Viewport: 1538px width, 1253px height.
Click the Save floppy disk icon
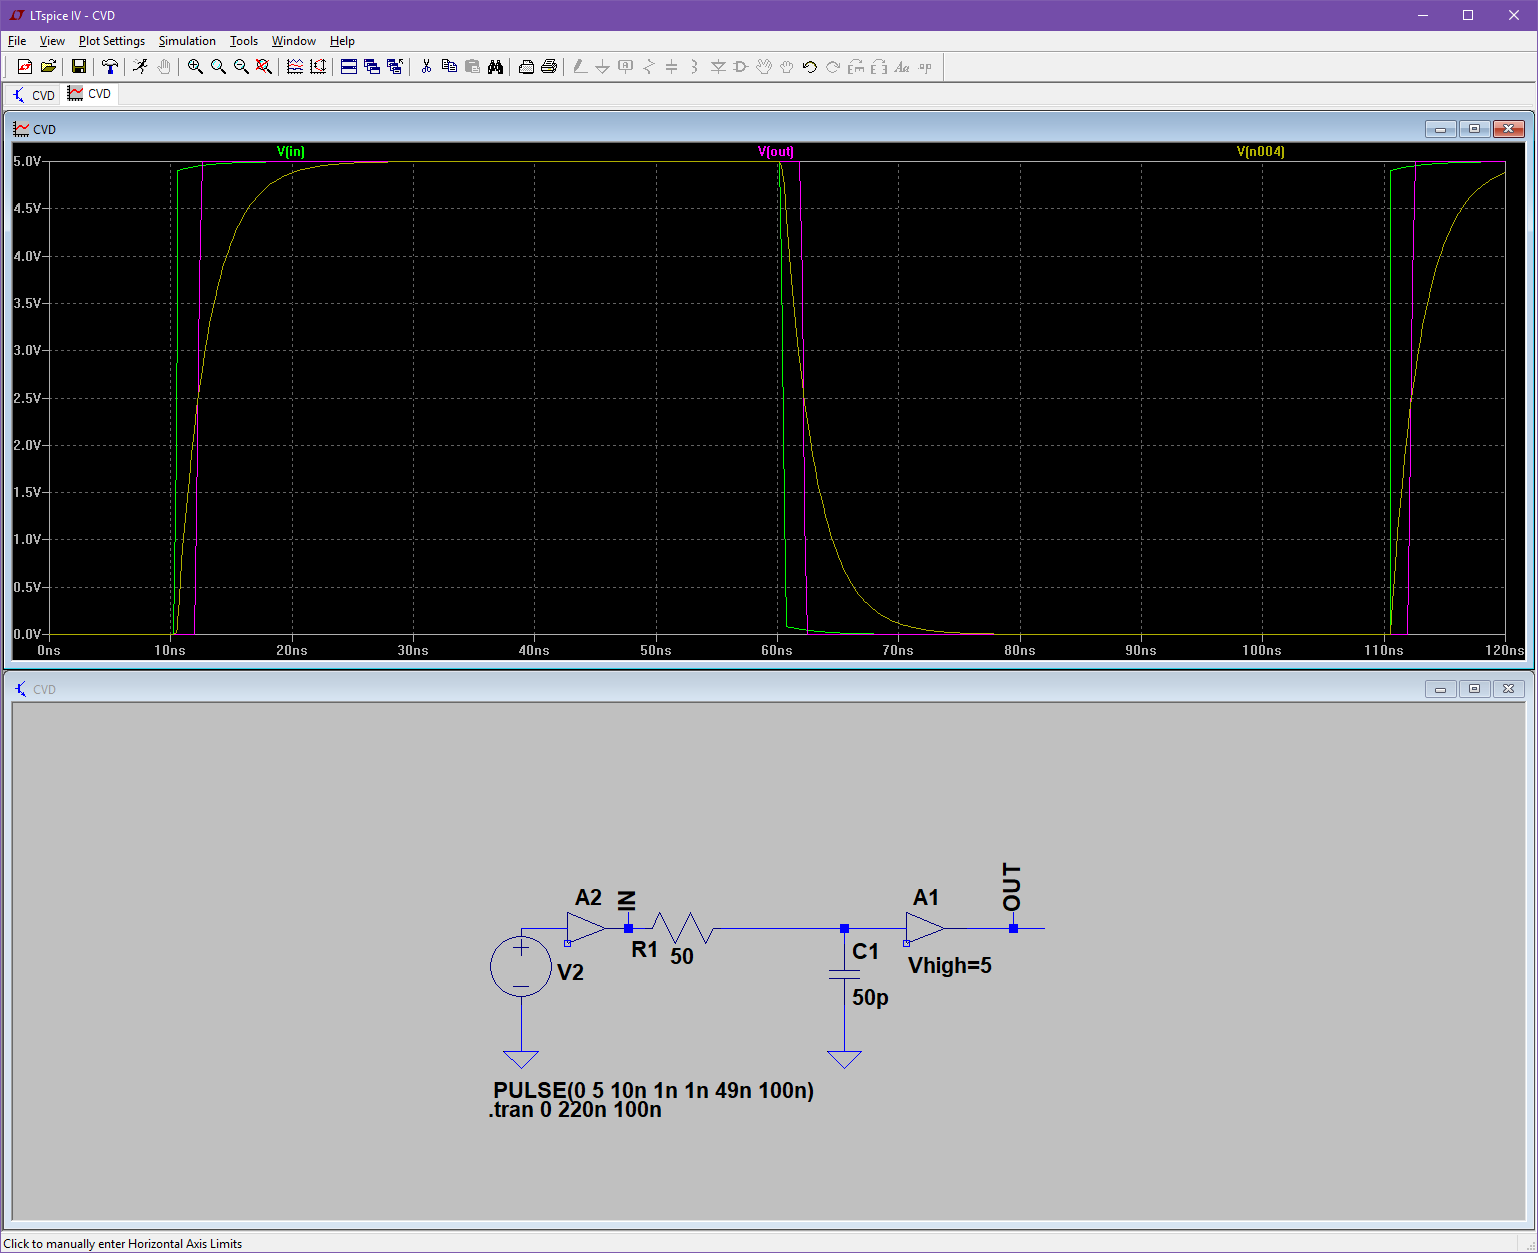click(x=79, y=67)
